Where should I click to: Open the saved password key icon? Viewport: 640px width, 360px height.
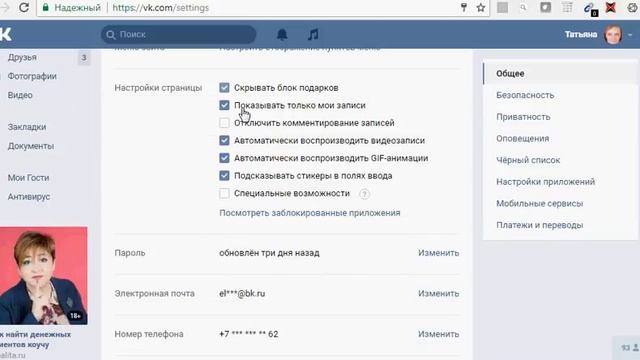[x=464, y=7]
